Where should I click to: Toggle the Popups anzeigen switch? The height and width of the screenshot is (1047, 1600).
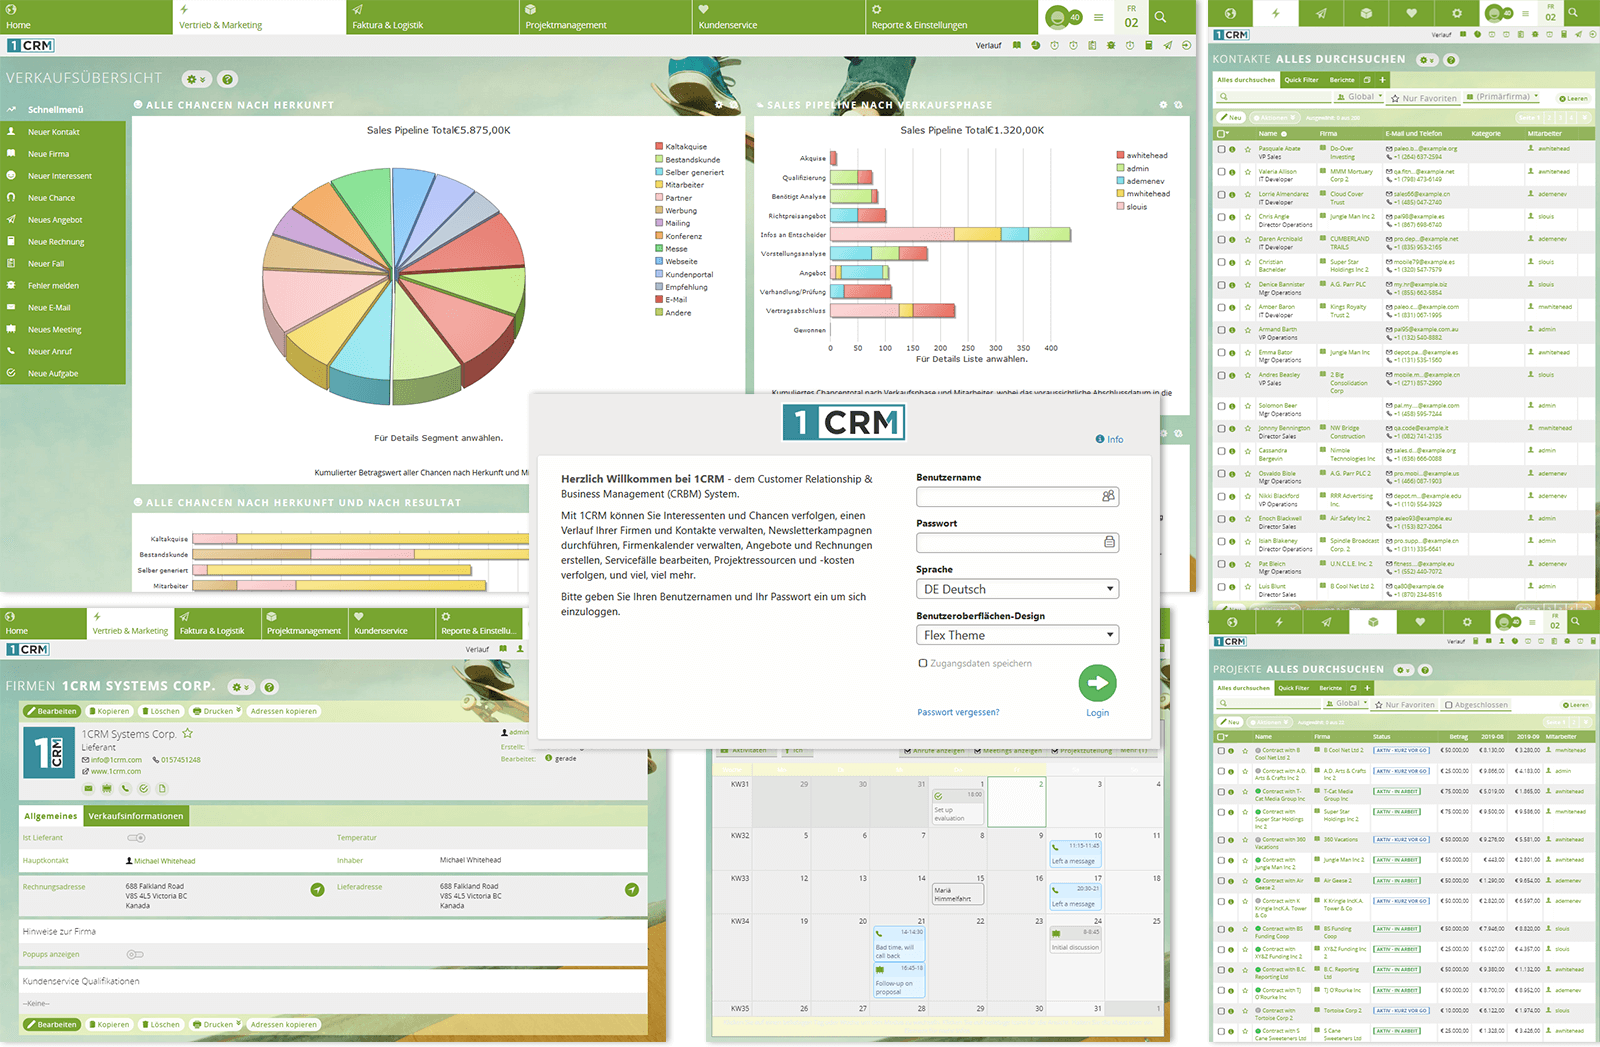135,954
